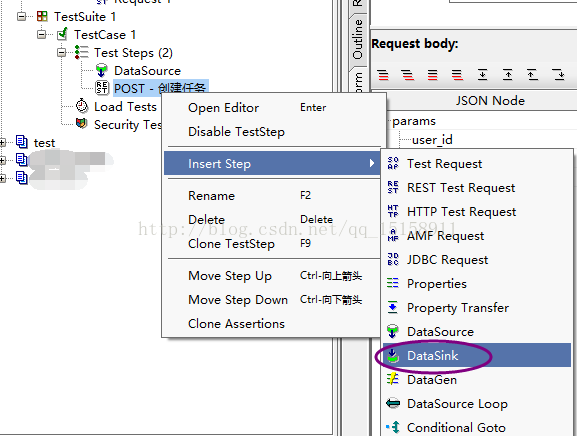Select the DataSource step label in the tree
This screenshot has width=577, height=436.
[x=147, y=70]
